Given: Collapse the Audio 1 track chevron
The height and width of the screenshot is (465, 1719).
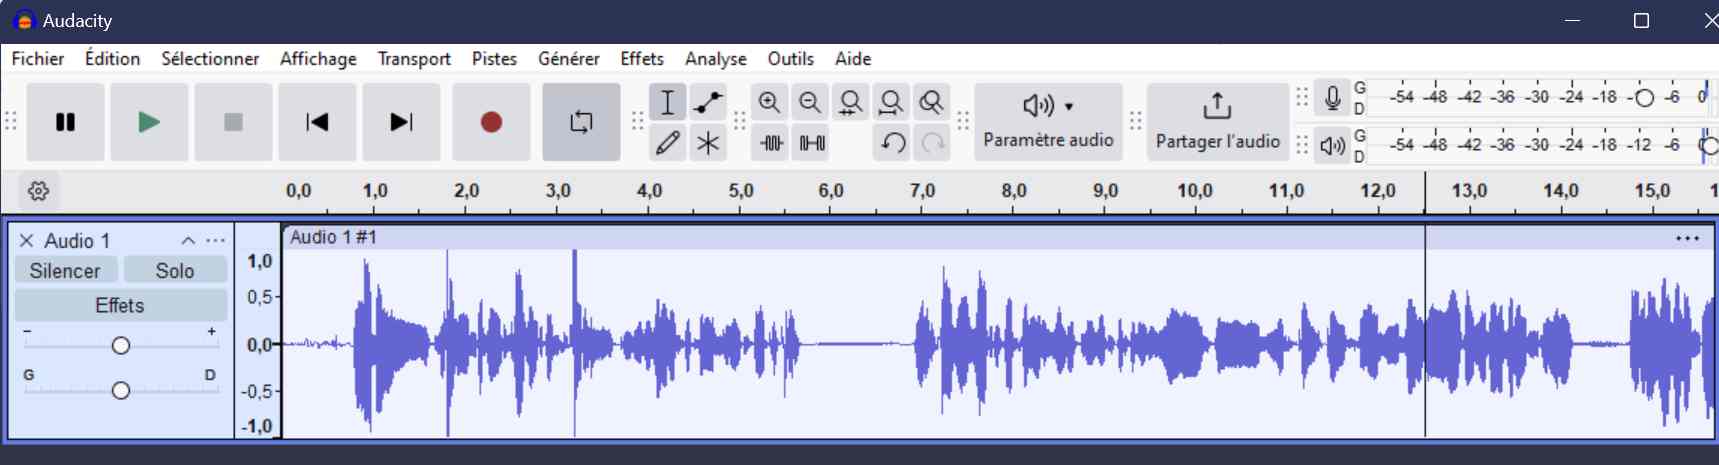Looking at the screenshot, I should tap(188, 241).
